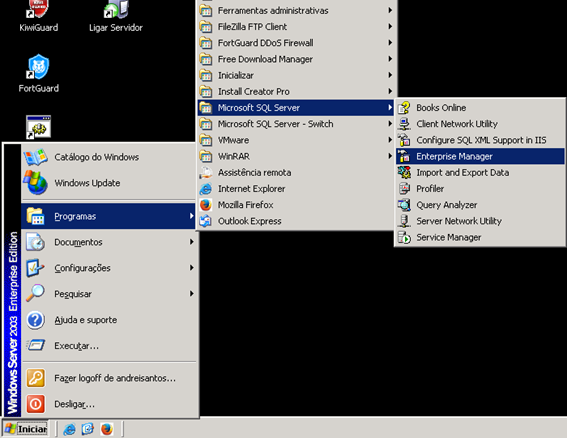The height and width of the screenshot is (438, 567).
Task: Click the VMware folder icon
Action: click(x=206, y=140)
